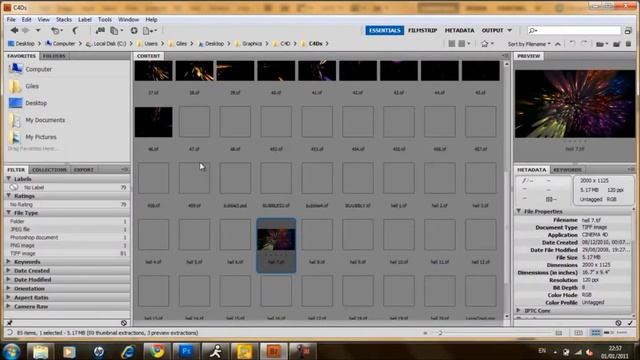This screenshot has width=640, height=360.
Task: Expand the Date Created filter section
Action: coord(9,271)
